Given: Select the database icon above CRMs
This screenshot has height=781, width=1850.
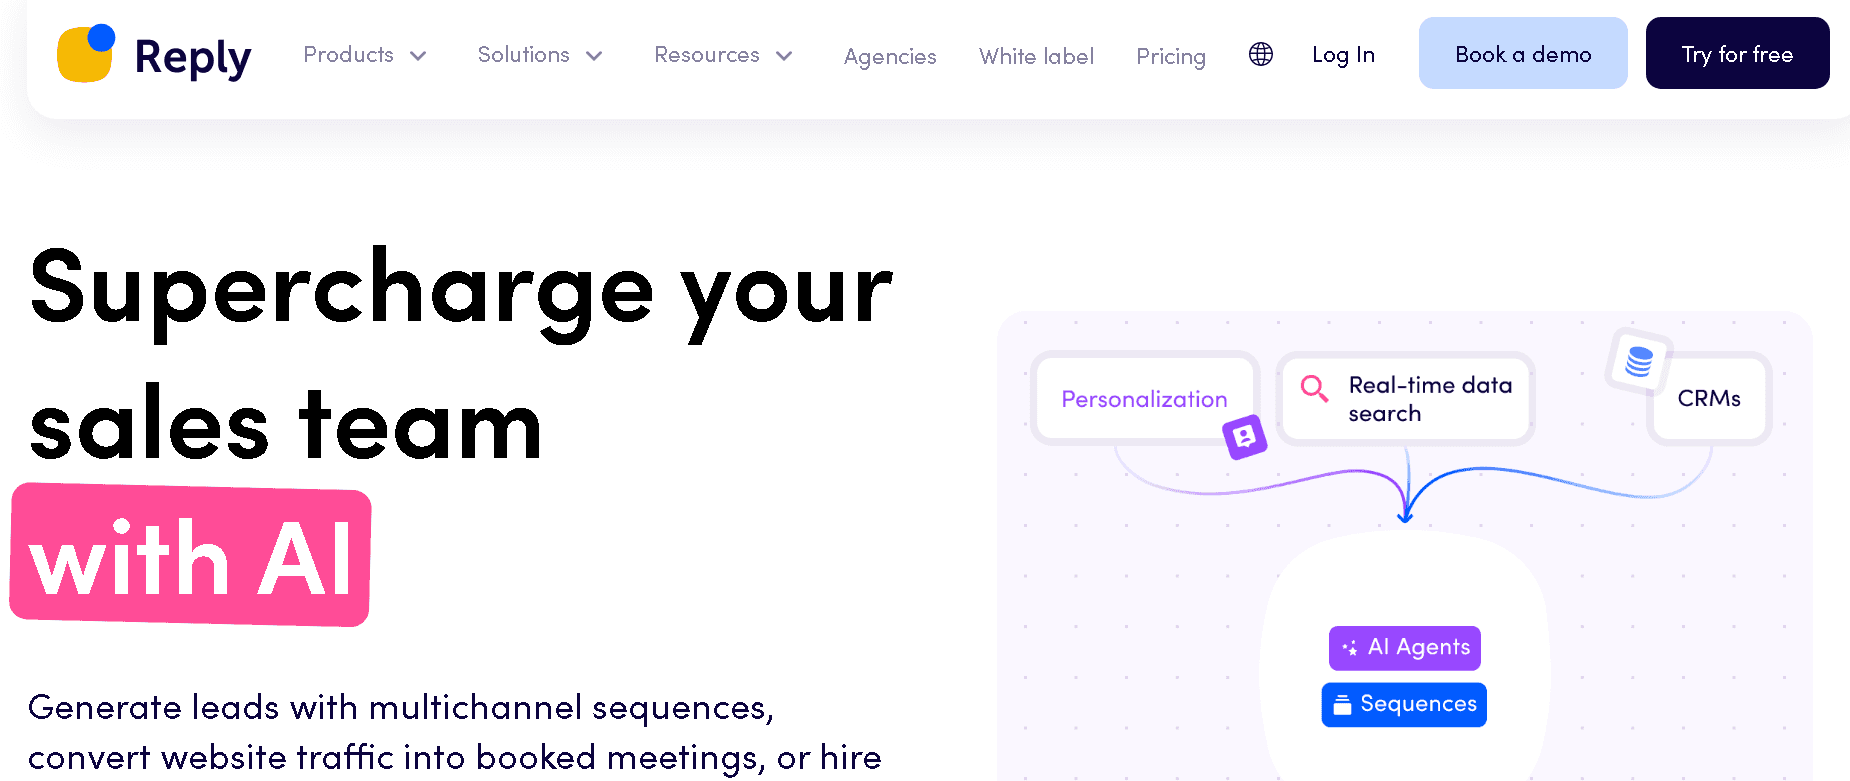Looking at the screenshot, I should 1637,361.
